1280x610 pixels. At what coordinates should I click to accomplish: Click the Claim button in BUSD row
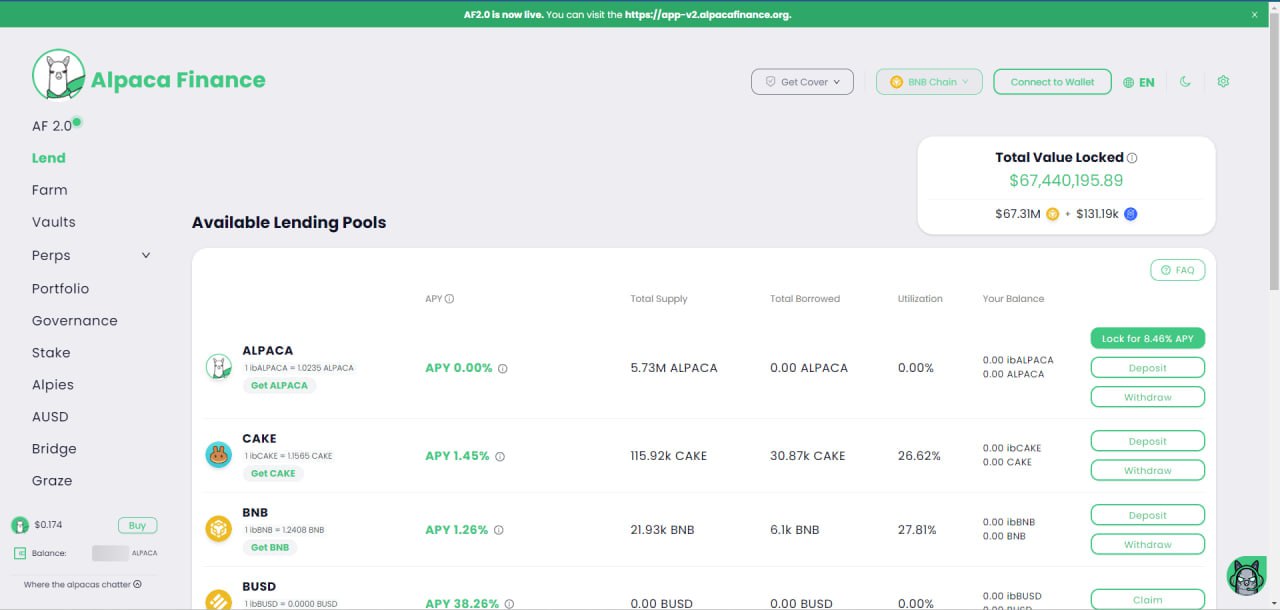pos(1147,600)
